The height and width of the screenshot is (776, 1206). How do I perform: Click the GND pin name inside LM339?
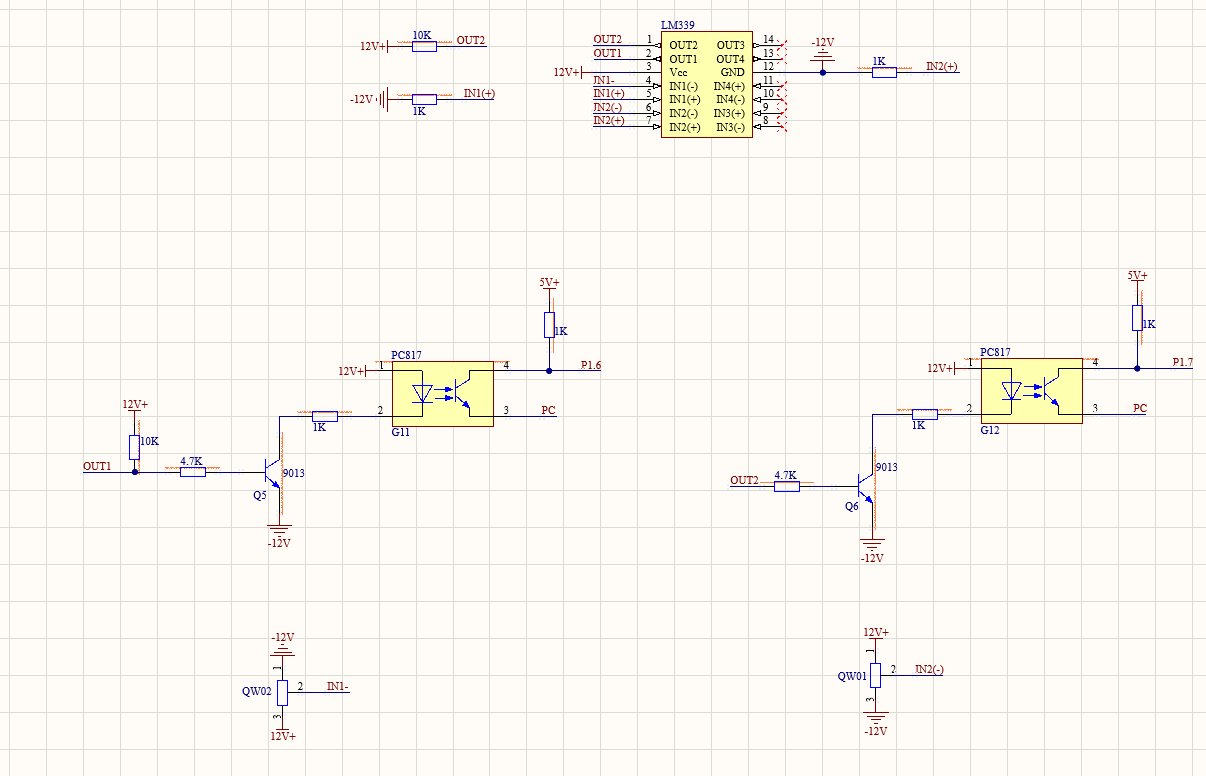point(732,73)
